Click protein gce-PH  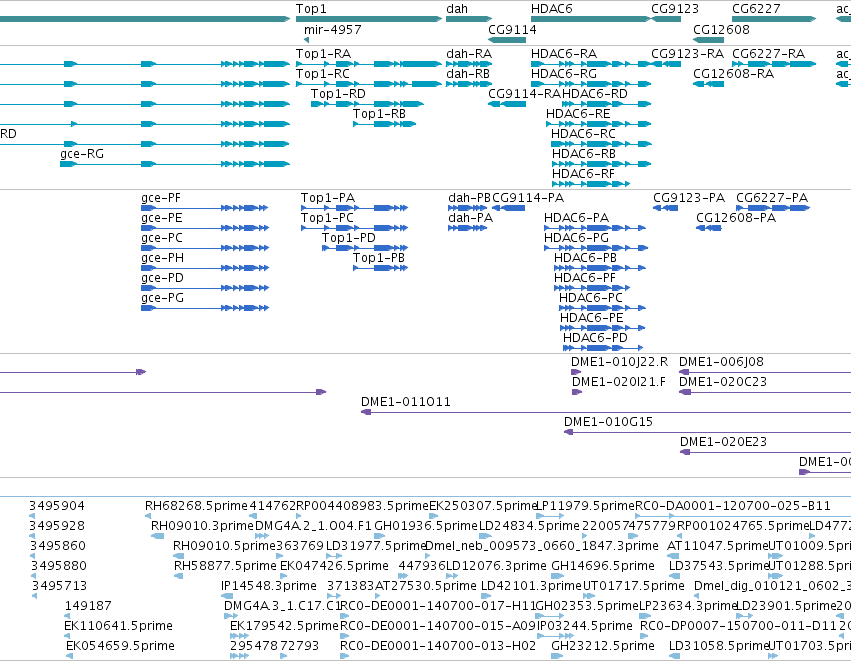(x=205, y=268)
